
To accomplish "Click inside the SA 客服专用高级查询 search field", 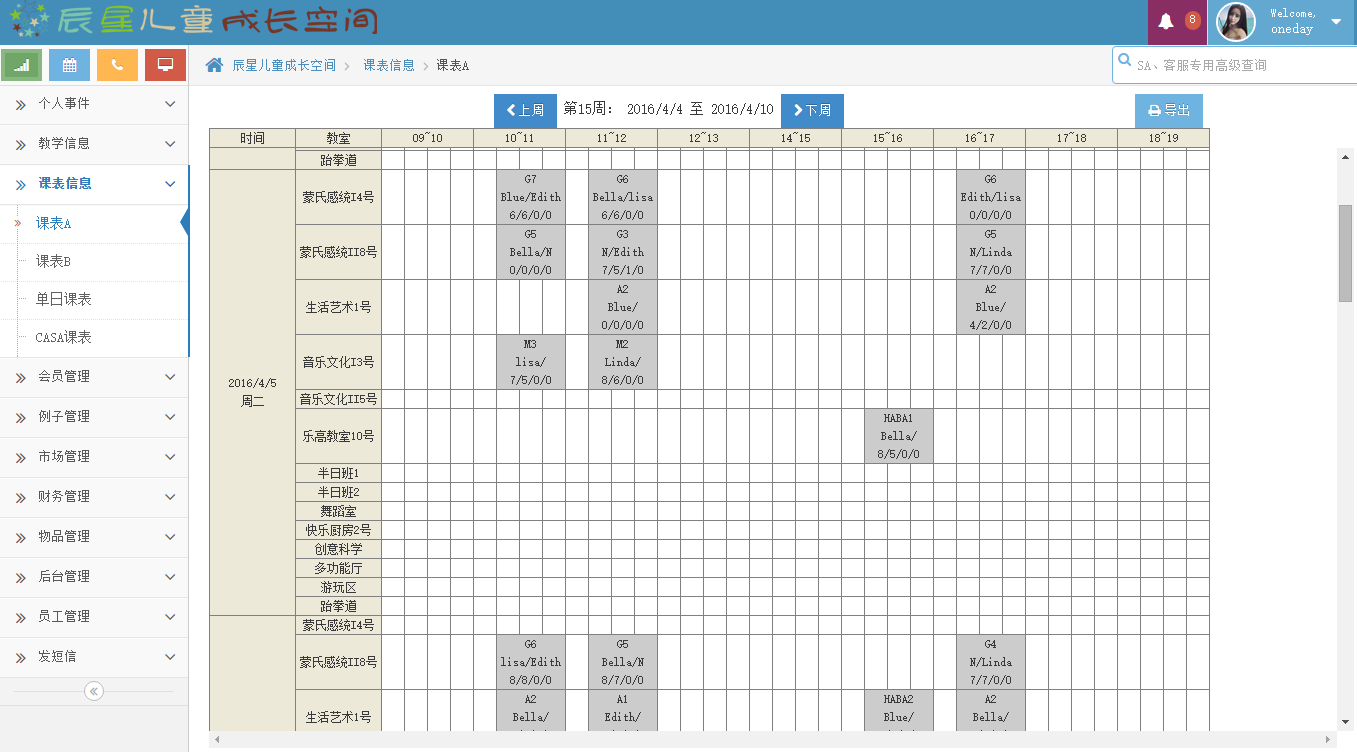I will click(x=1230, y=63).
